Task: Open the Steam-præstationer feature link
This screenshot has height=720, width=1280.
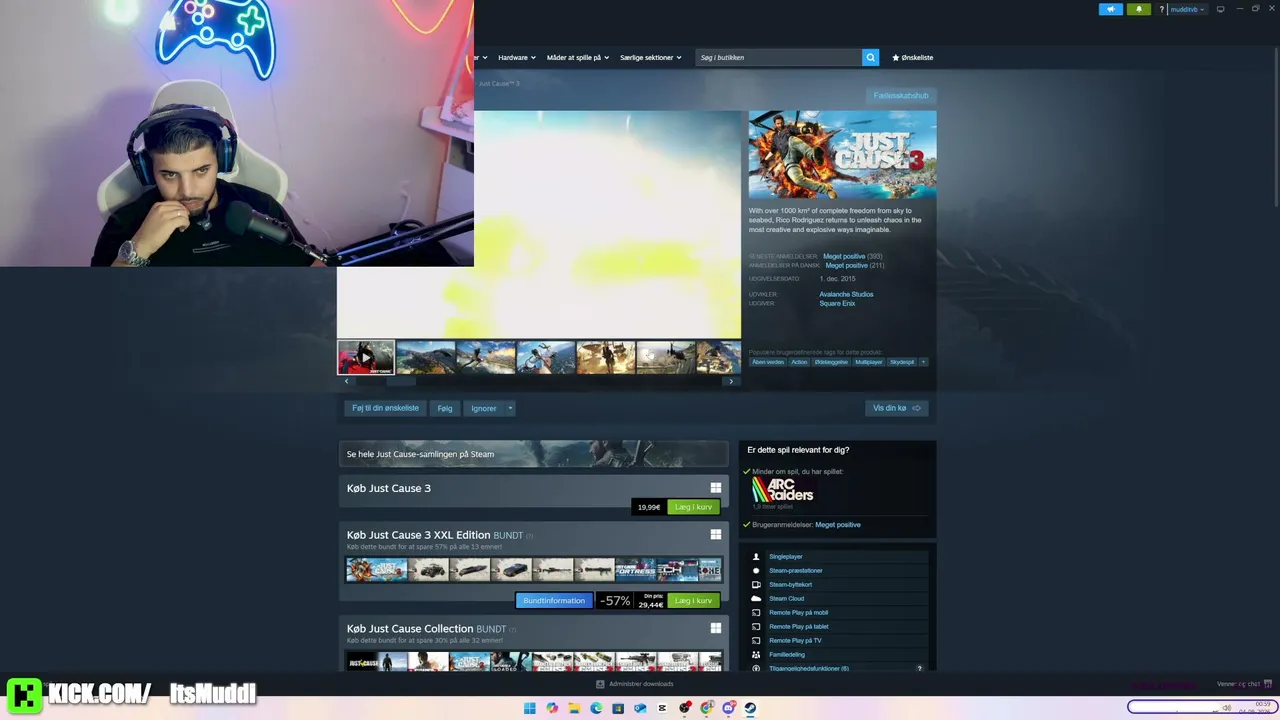Action: [x=796, y=571]
